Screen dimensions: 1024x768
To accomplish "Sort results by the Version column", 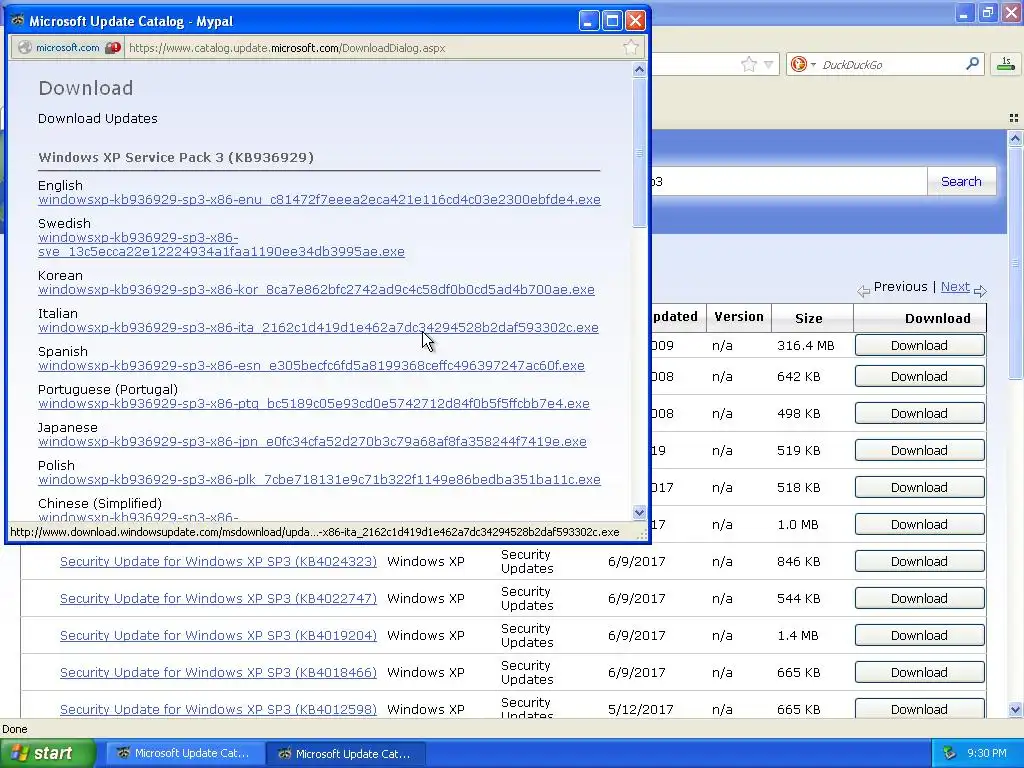I will (739, 317).
